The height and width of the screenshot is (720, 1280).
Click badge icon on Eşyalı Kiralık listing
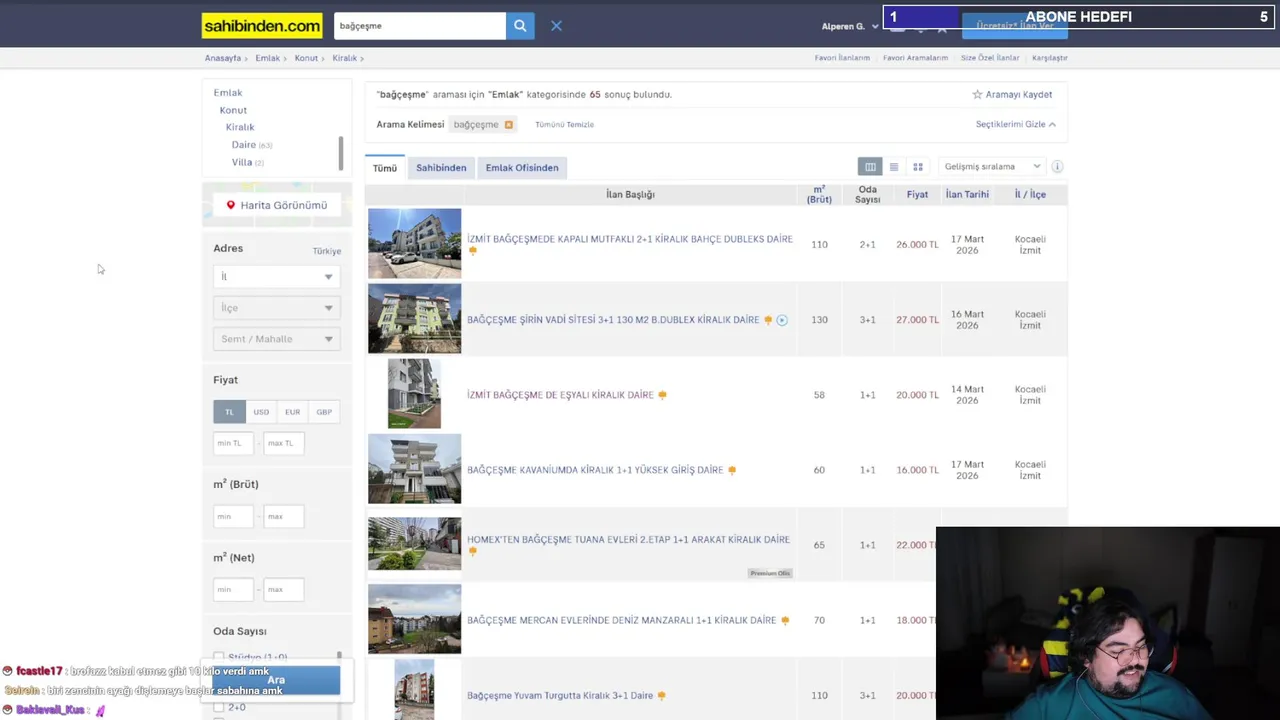(x=662, y=395)
